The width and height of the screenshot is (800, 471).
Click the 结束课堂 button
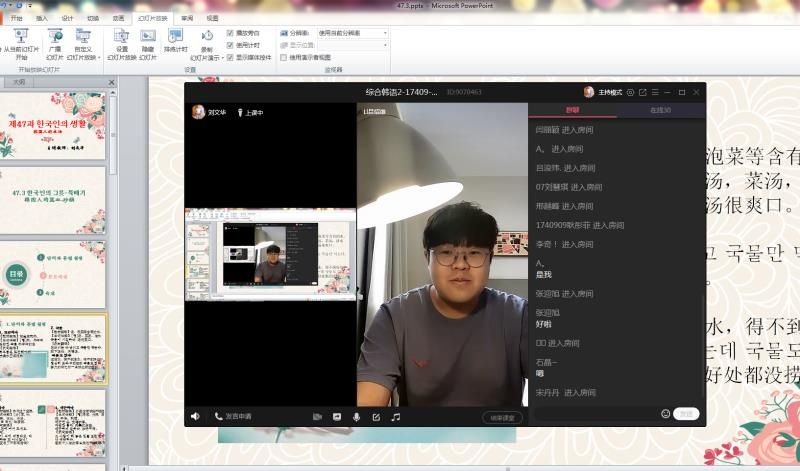tap(501, 417)
